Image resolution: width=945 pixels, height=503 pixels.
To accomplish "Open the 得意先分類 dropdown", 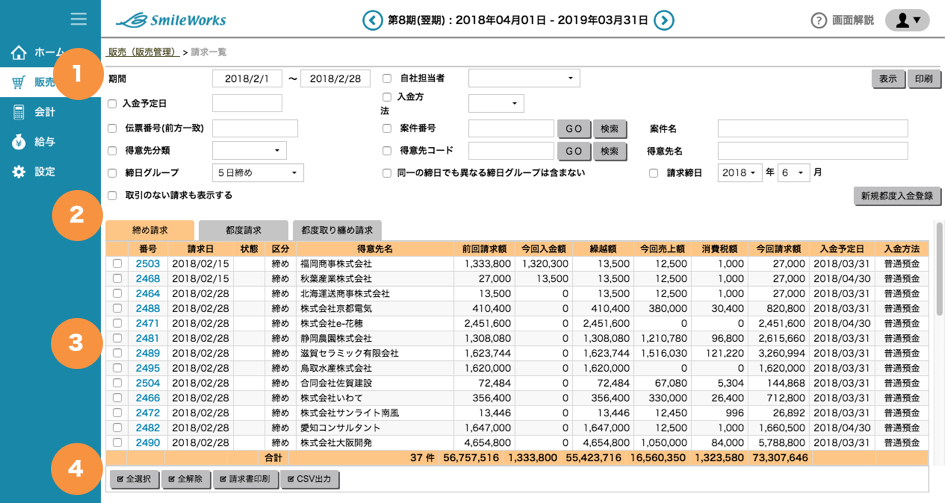I will 249,151.
